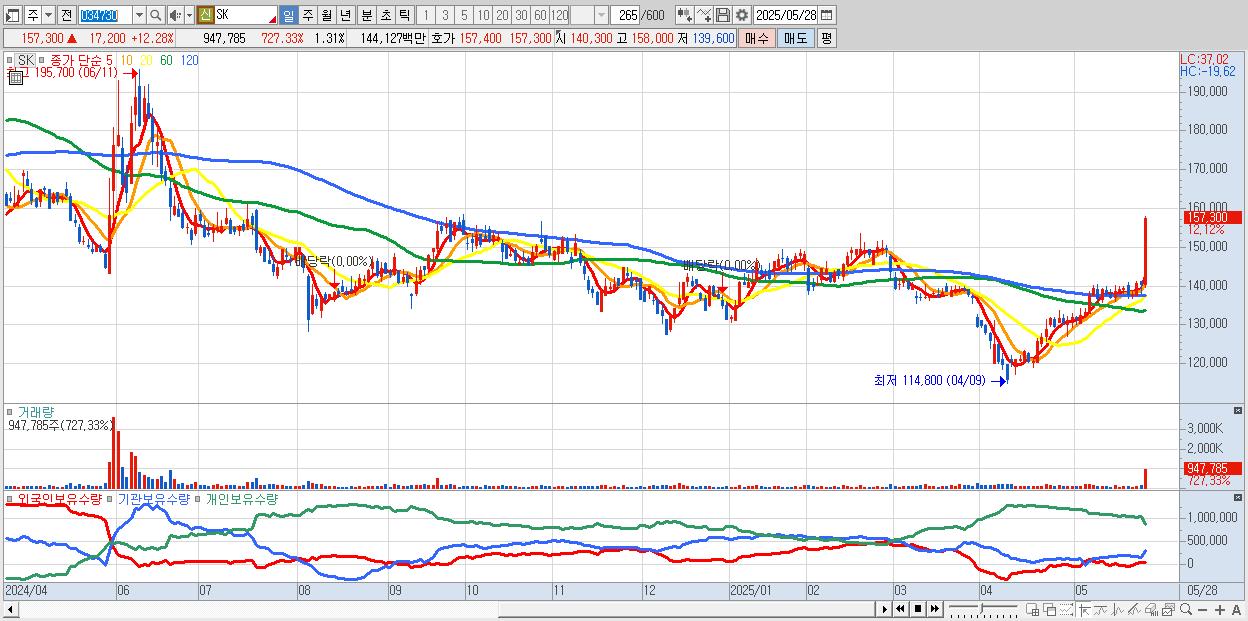Screen dimensions: 1248x621
Task: Select the 분 minute period toggle
Action: [366, 15]
